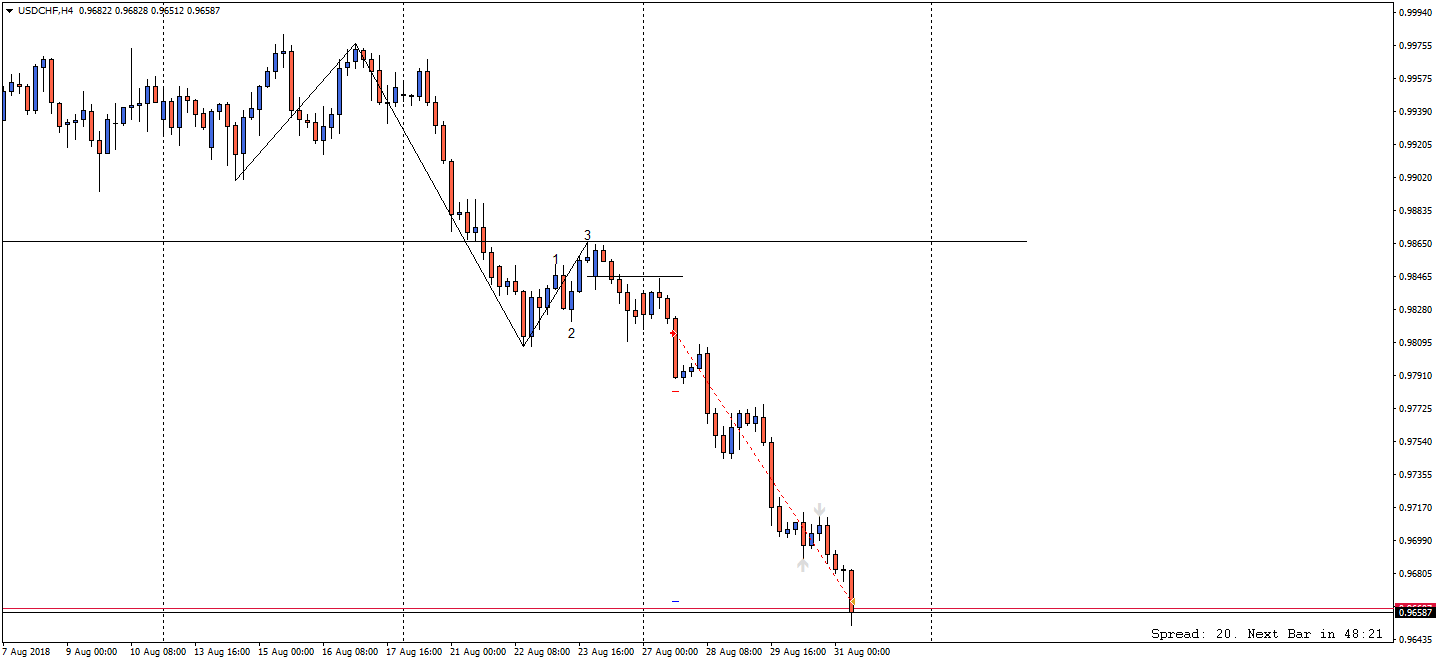Click the 0.99390 price scale label
Screen dimensions: 1436x663
1414,112
